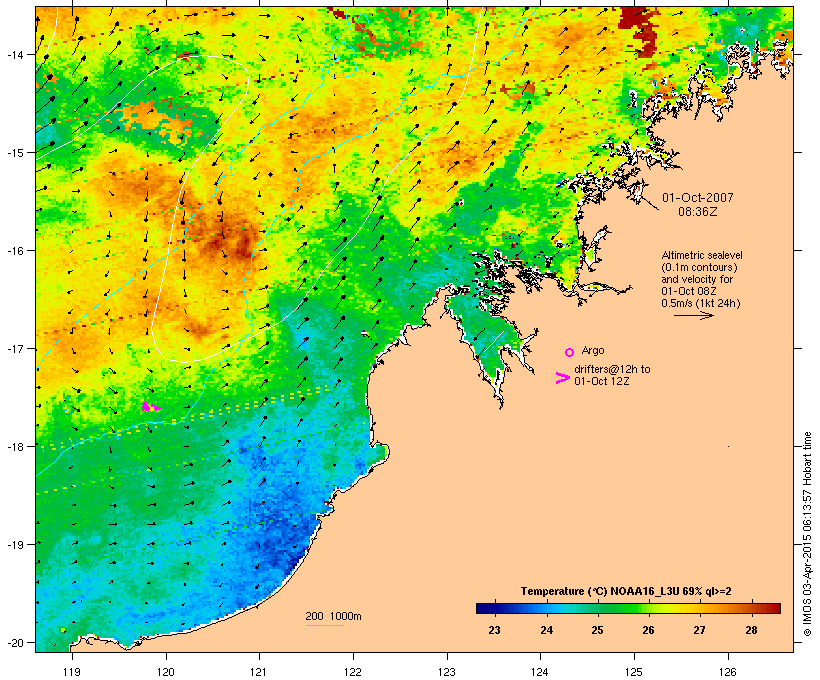Click the colorbar tick label 28
820x680 pixels.
[751, 630]
